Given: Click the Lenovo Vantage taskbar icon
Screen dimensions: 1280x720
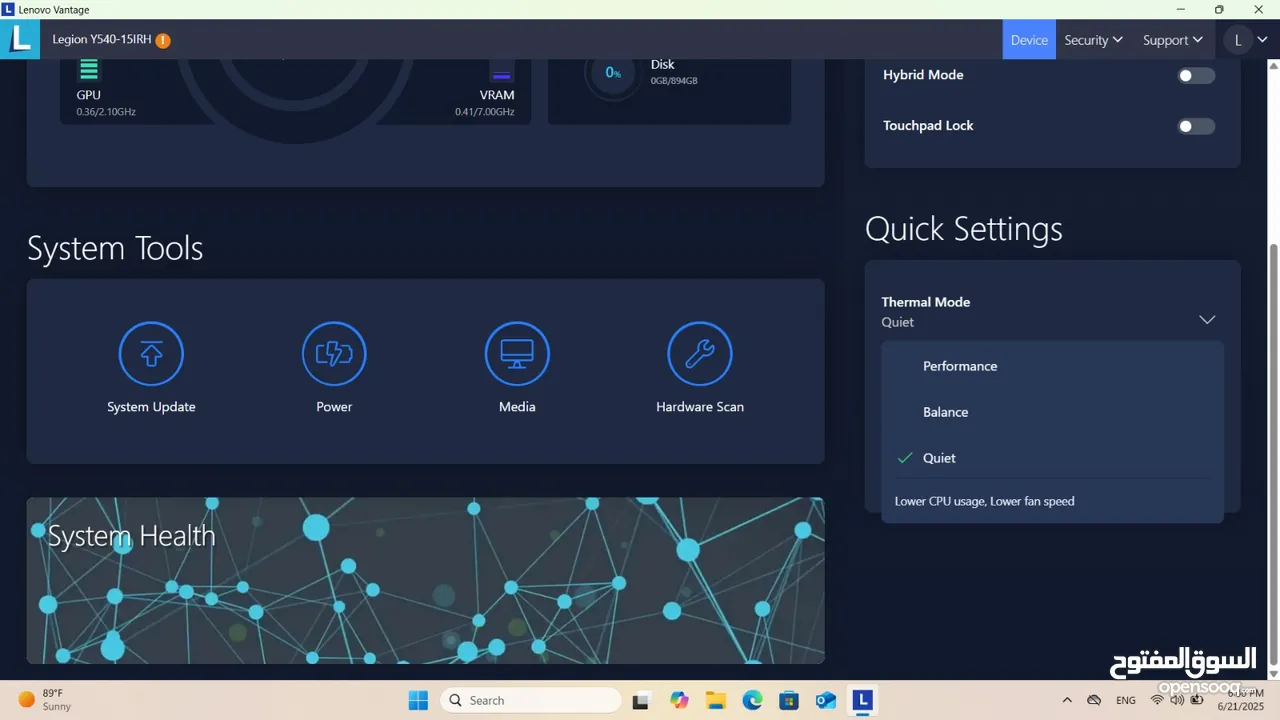Looking at the screenshot, I should (x=862, y=700).
